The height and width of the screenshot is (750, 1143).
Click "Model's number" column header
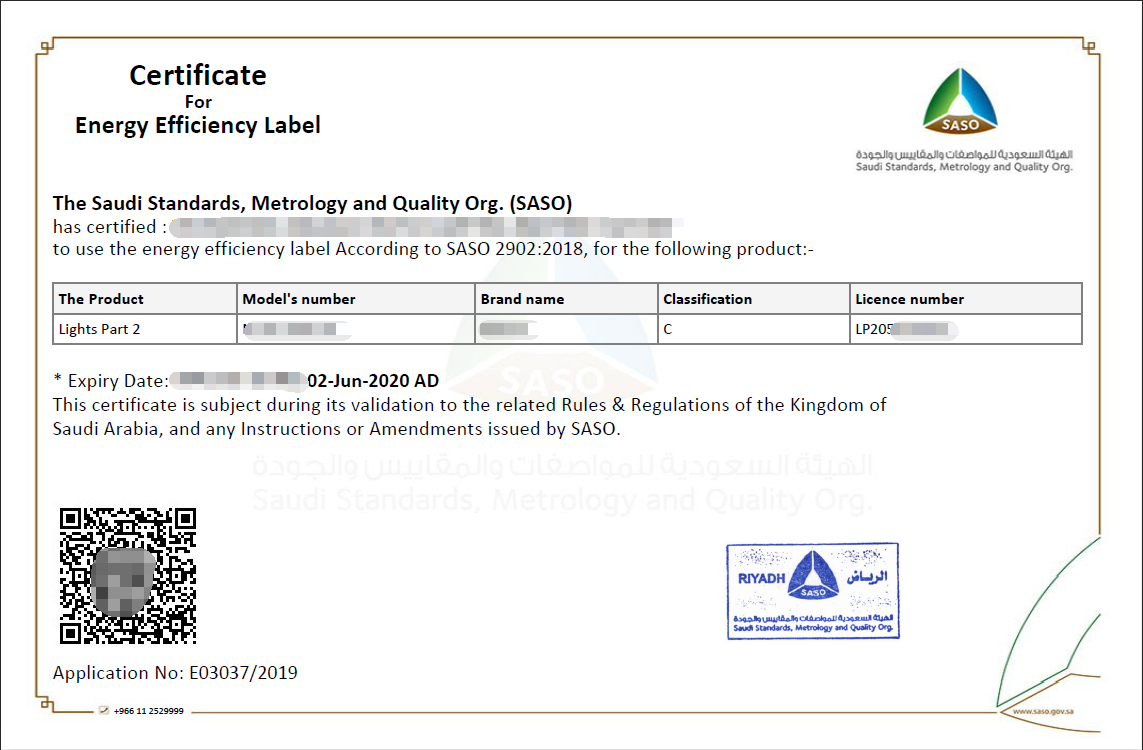point(356,299)
